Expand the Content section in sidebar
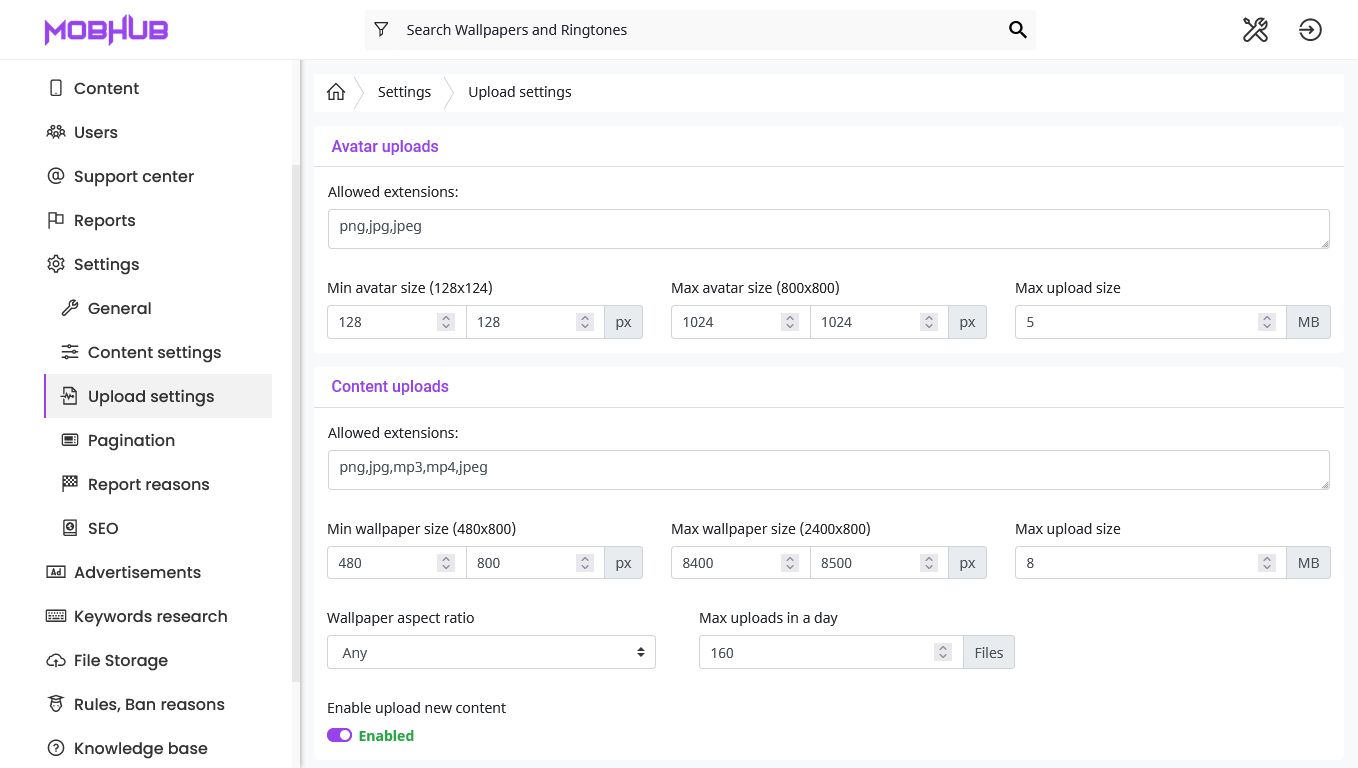The image size is (1358, 768). 106,88
